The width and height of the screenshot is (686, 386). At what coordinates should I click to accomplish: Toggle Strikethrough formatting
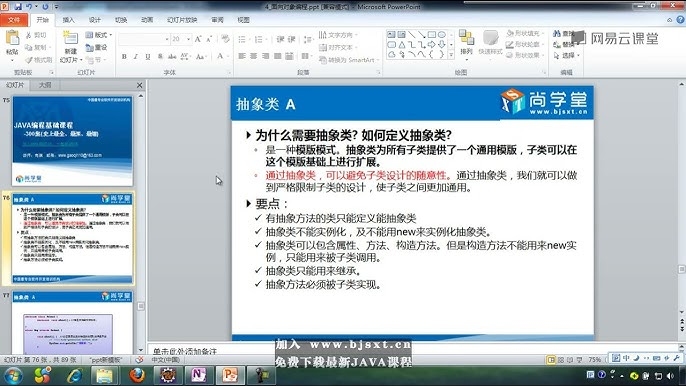172,56
